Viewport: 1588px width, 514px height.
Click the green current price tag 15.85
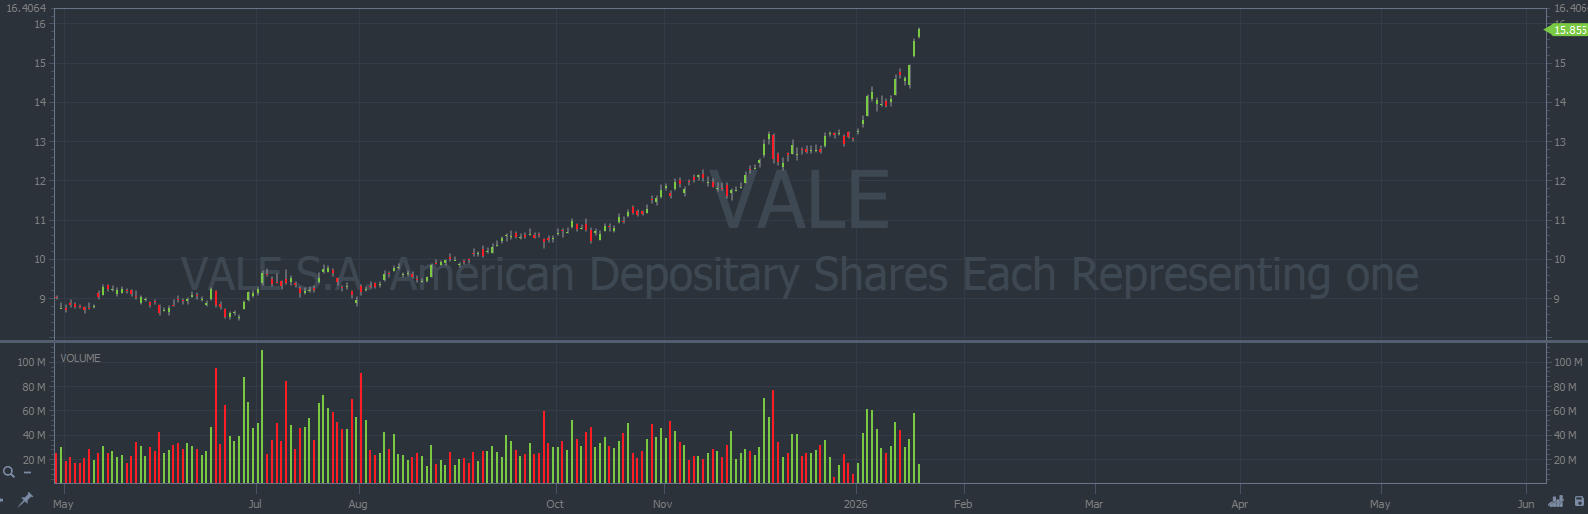pyautogui.click(x=1567, y=30)
